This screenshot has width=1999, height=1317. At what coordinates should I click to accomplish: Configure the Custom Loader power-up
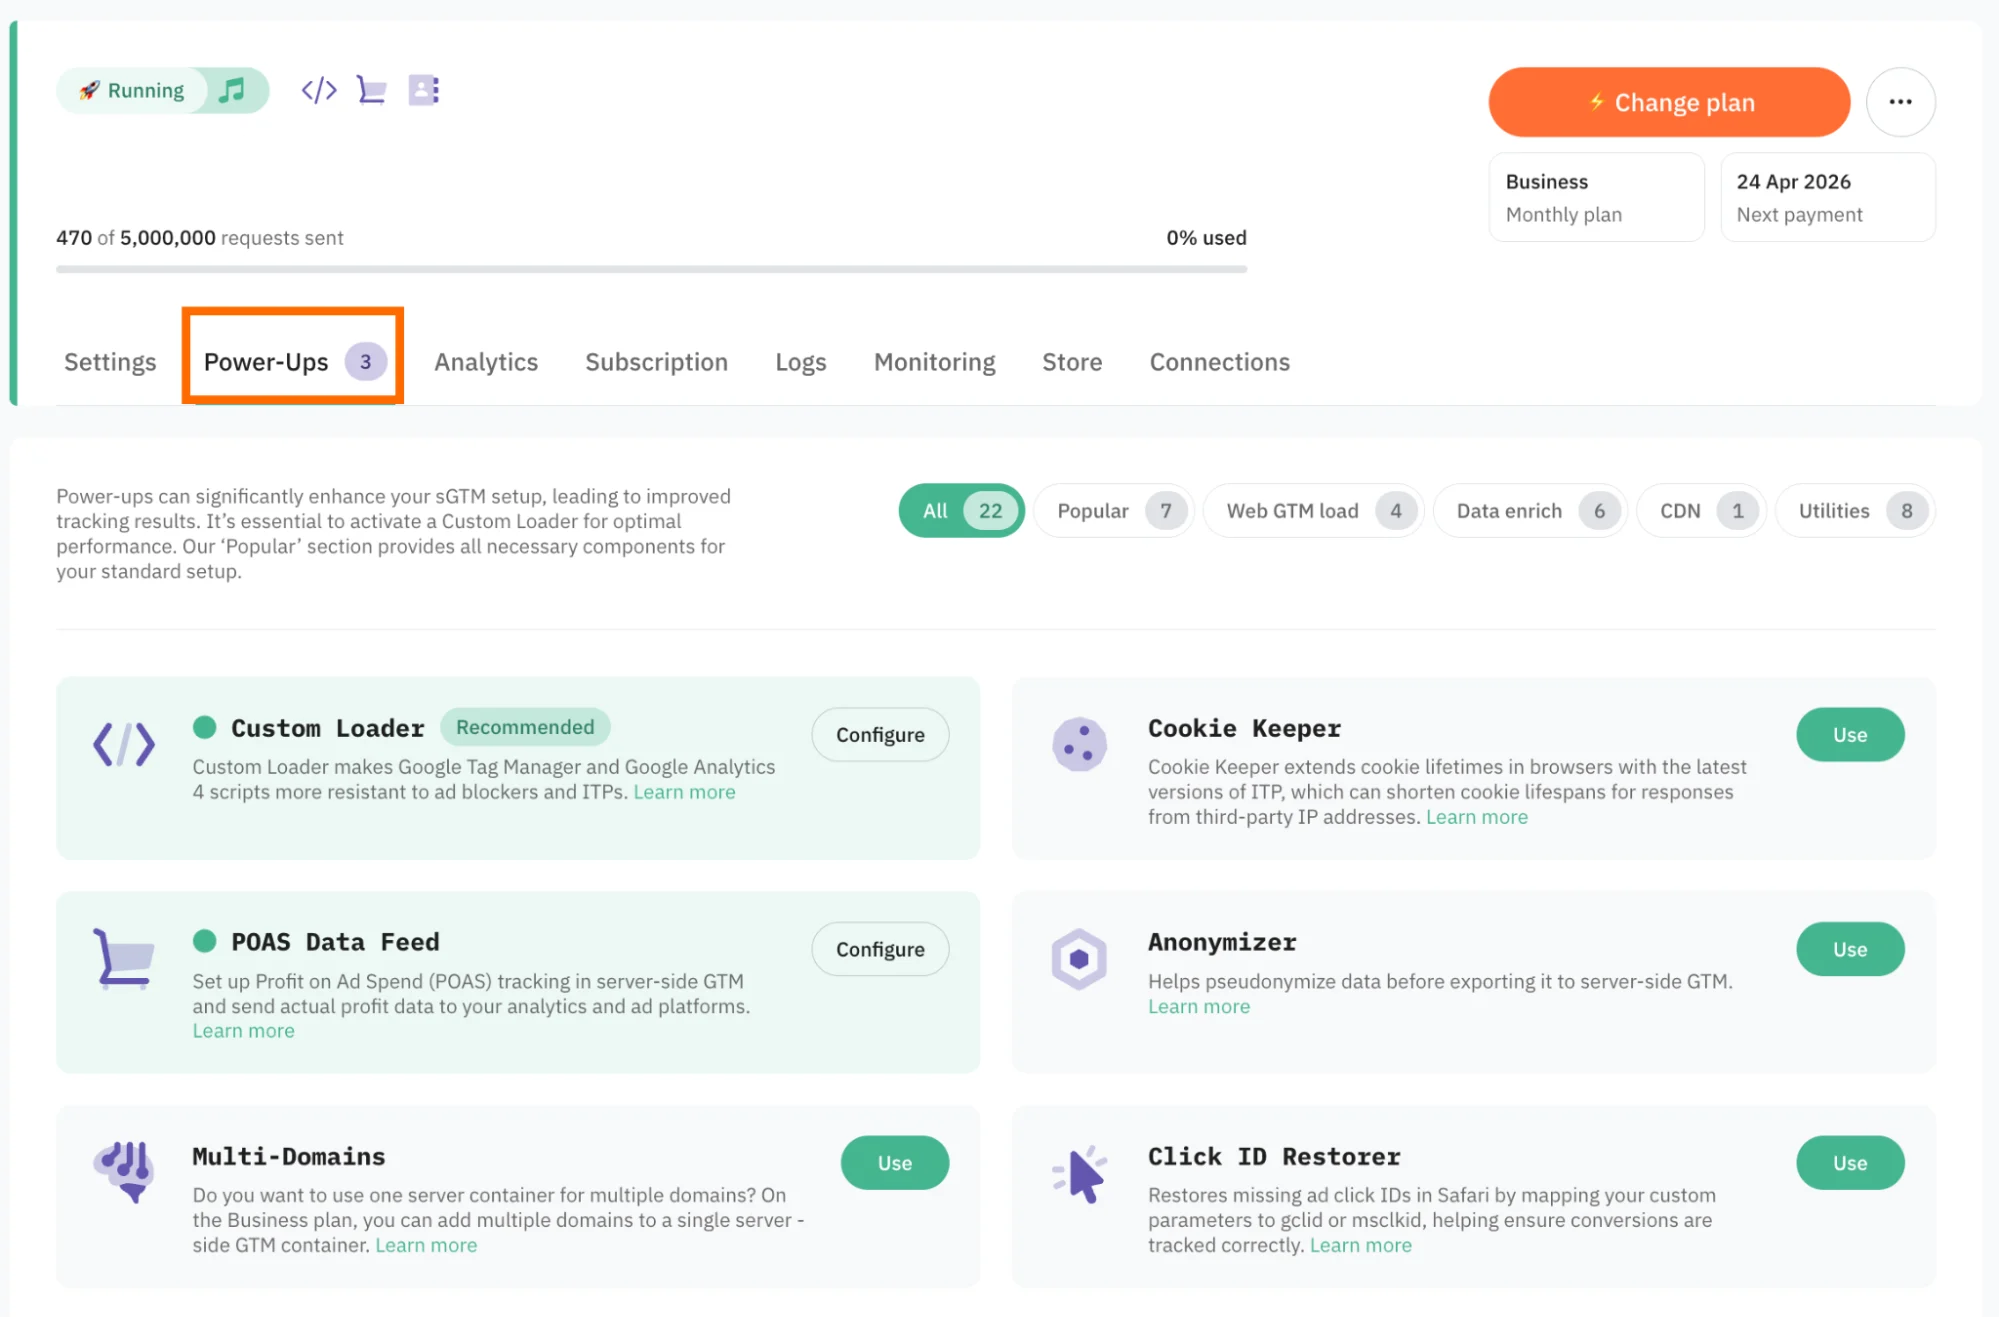[880, 735]
